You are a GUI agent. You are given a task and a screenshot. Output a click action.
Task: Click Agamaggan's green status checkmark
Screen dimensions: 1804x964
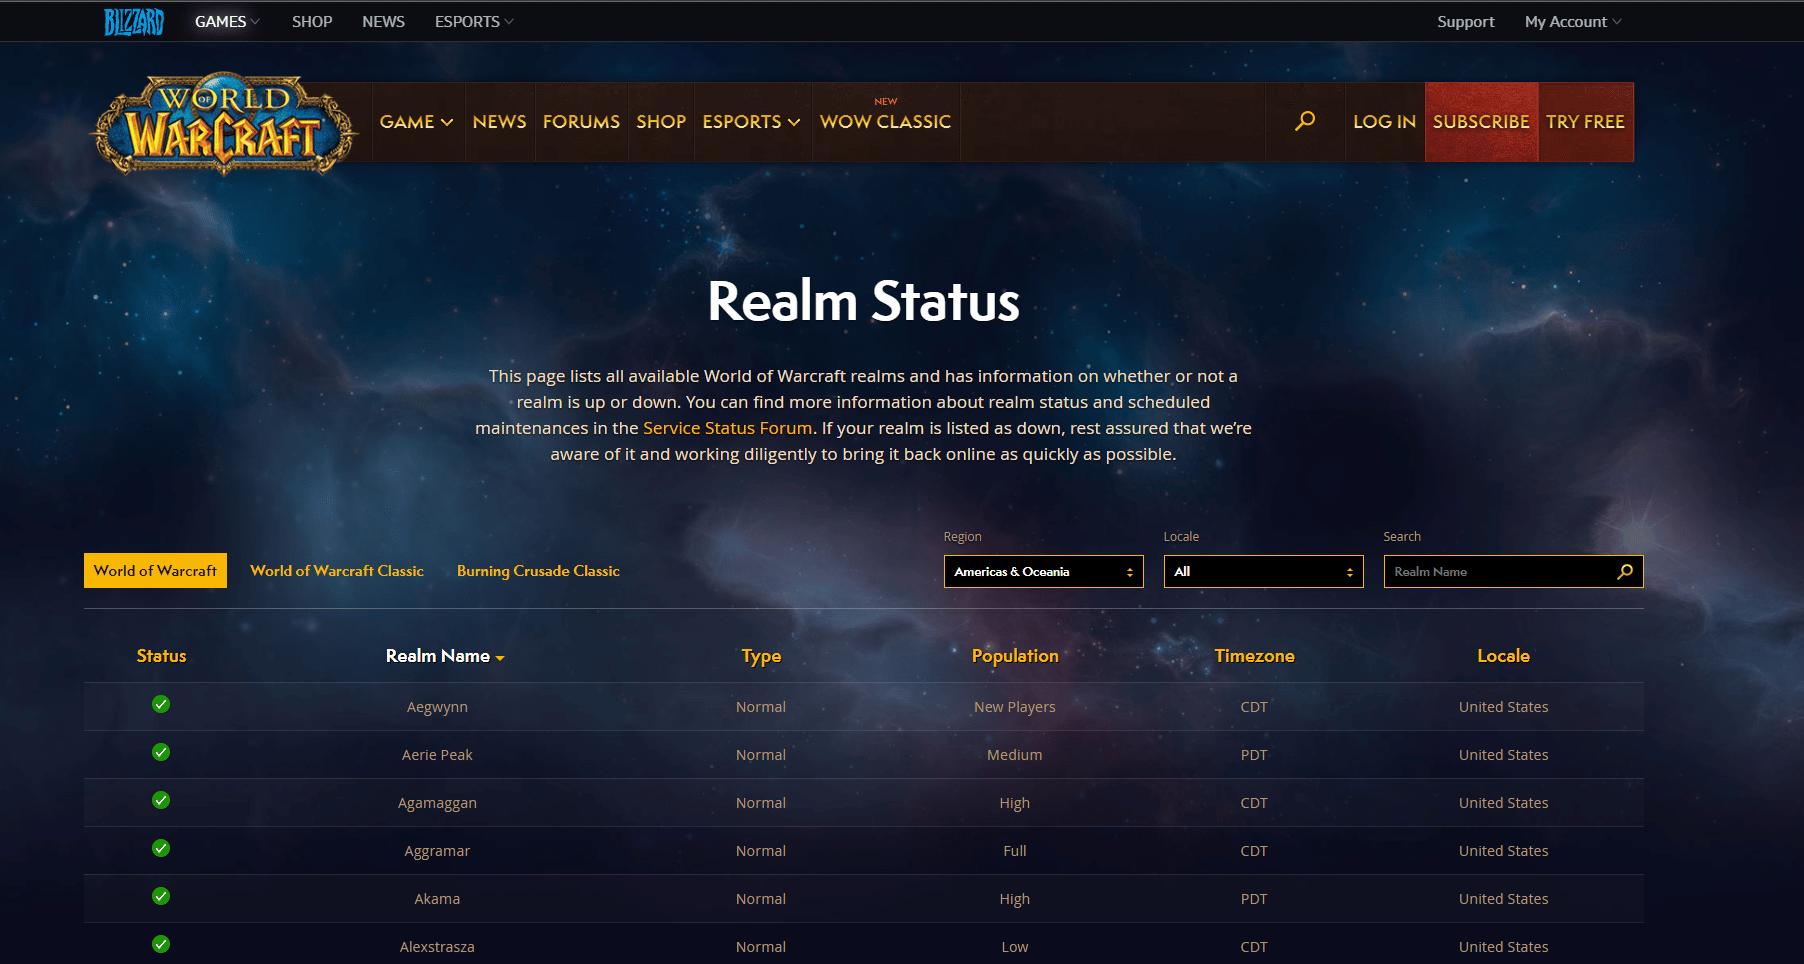[x=161, y=800]
